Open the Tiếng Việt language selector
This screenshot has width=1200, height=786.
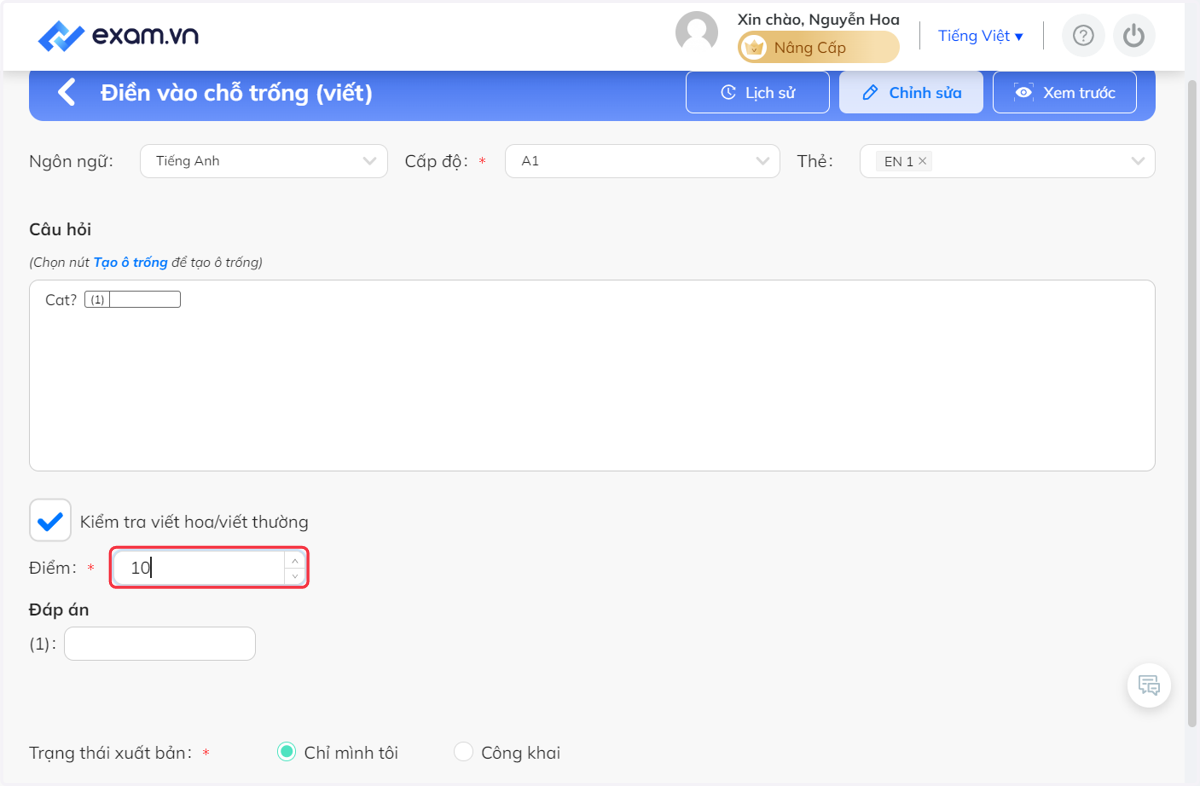pyautogui.click(x=980, y=36)
